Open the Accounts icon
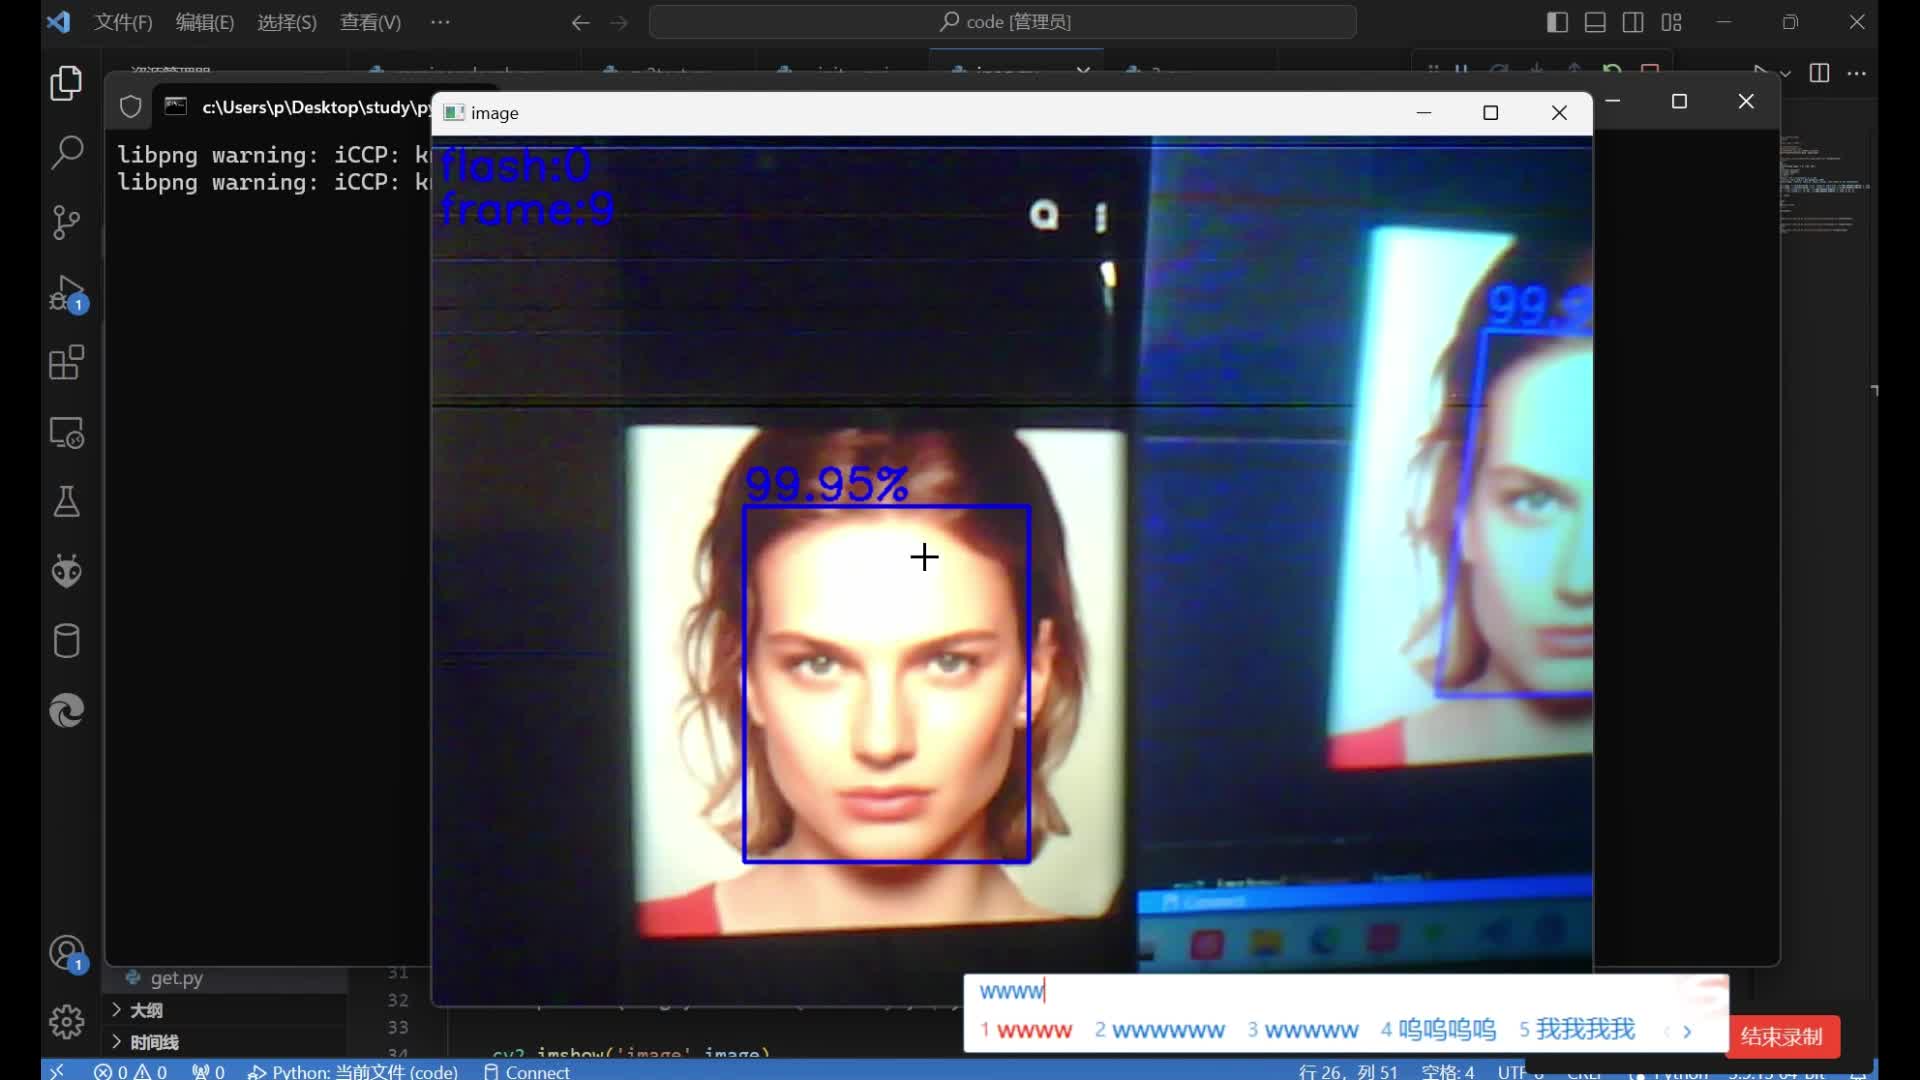This screenshot has height=1080, width=1920. pyautogui.click(x=66, y=952)
